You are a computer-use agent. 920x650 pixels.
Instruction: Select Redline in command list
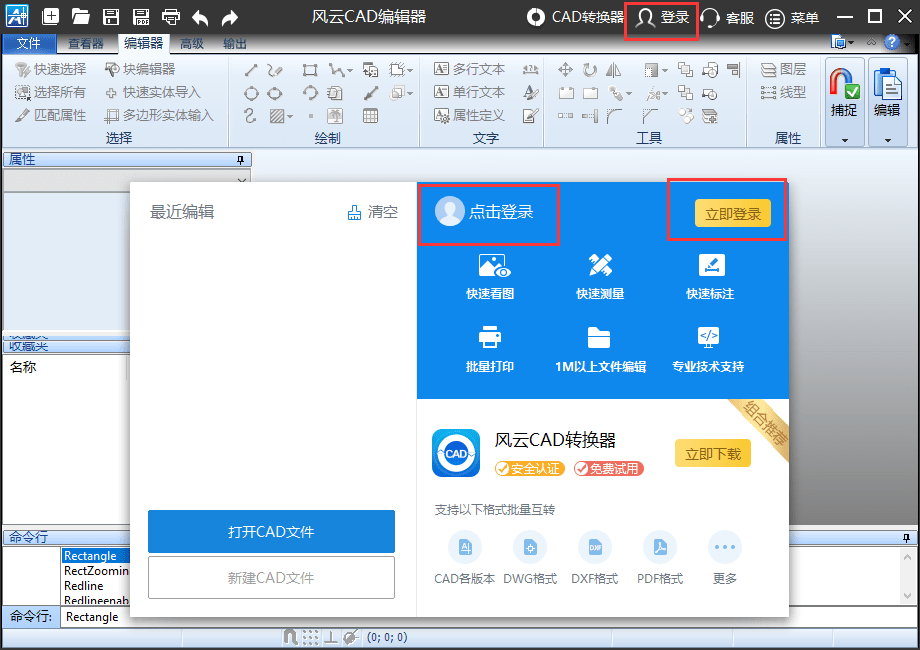click(x=83, y=585)
